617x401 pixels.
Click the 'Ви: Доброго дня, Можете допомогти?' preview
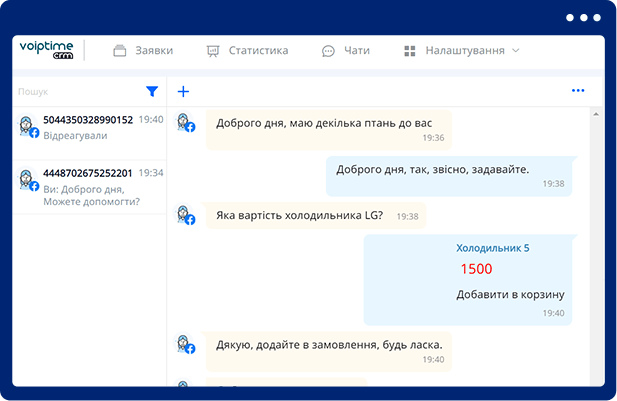point(91,196)
